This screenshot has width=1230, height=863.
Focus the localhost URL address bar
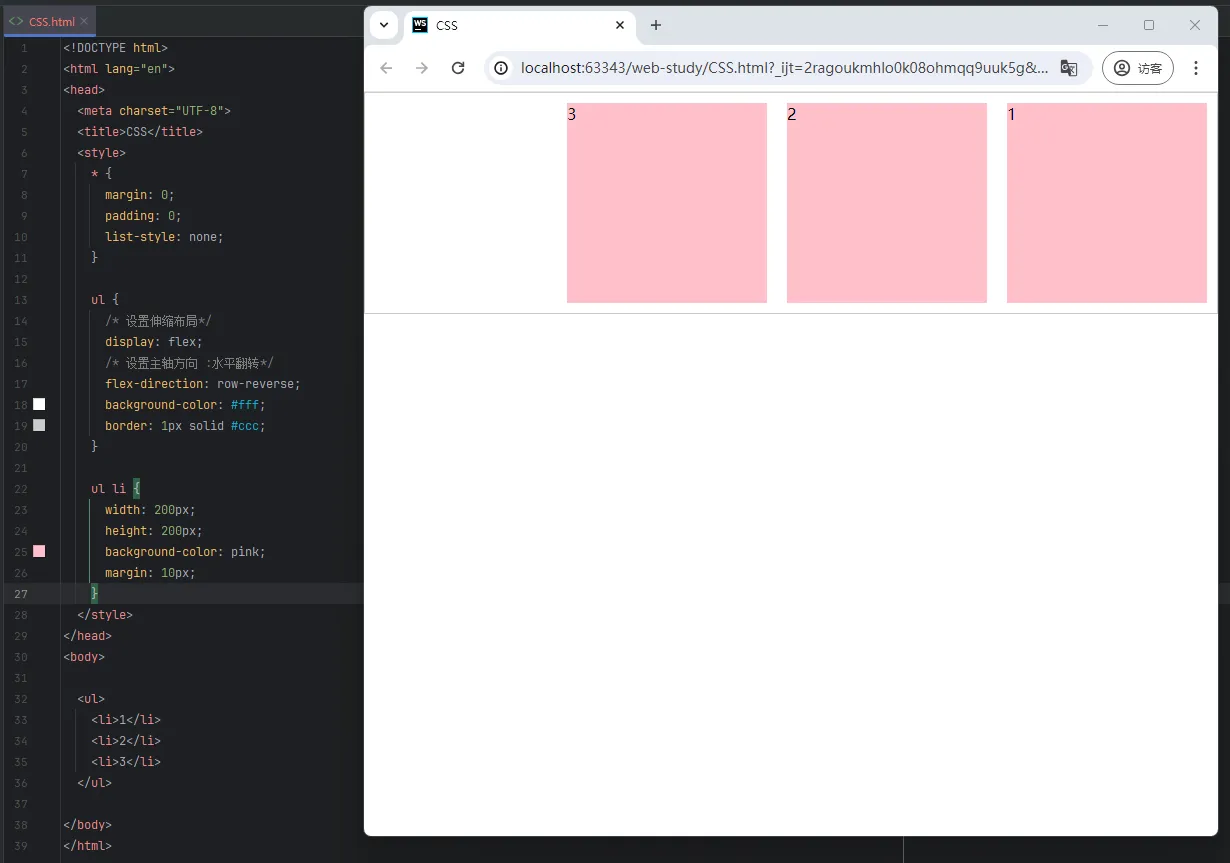coord(780,68)
